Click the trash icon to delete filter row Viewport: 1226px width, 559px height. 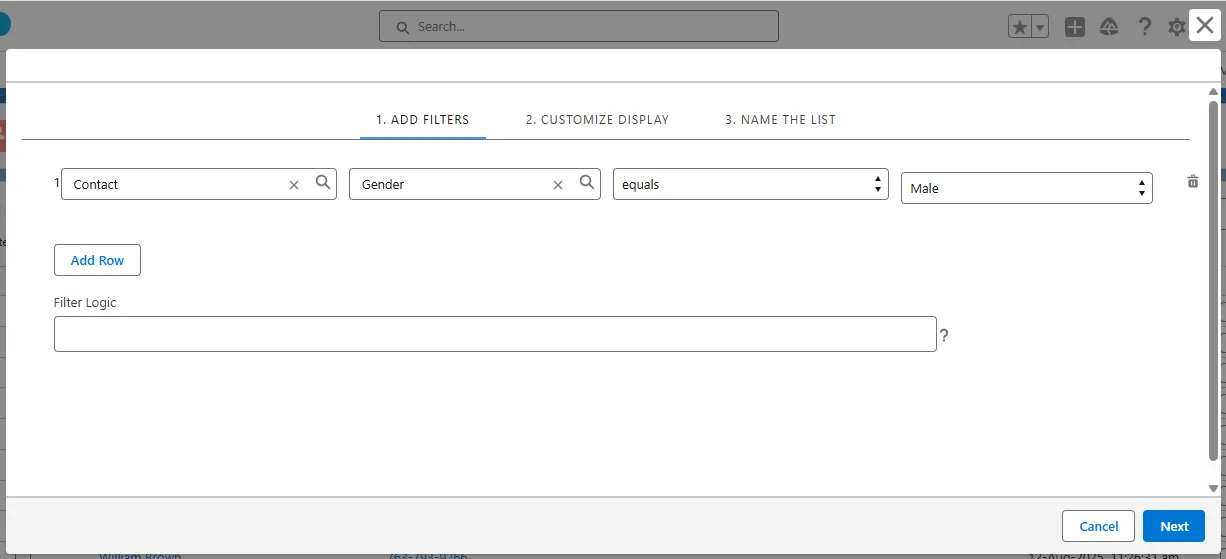(1192, 182)
